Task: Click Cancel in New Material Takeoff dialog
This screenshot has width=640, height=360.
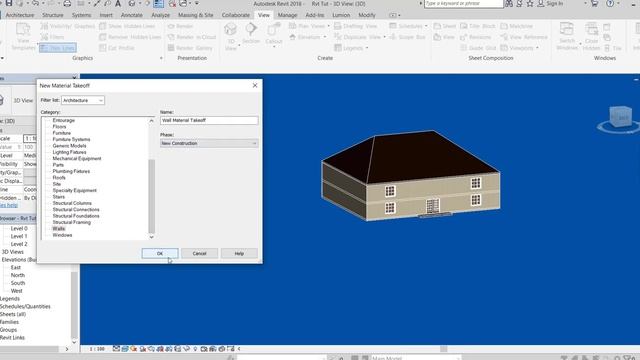Action: [200, 253]
